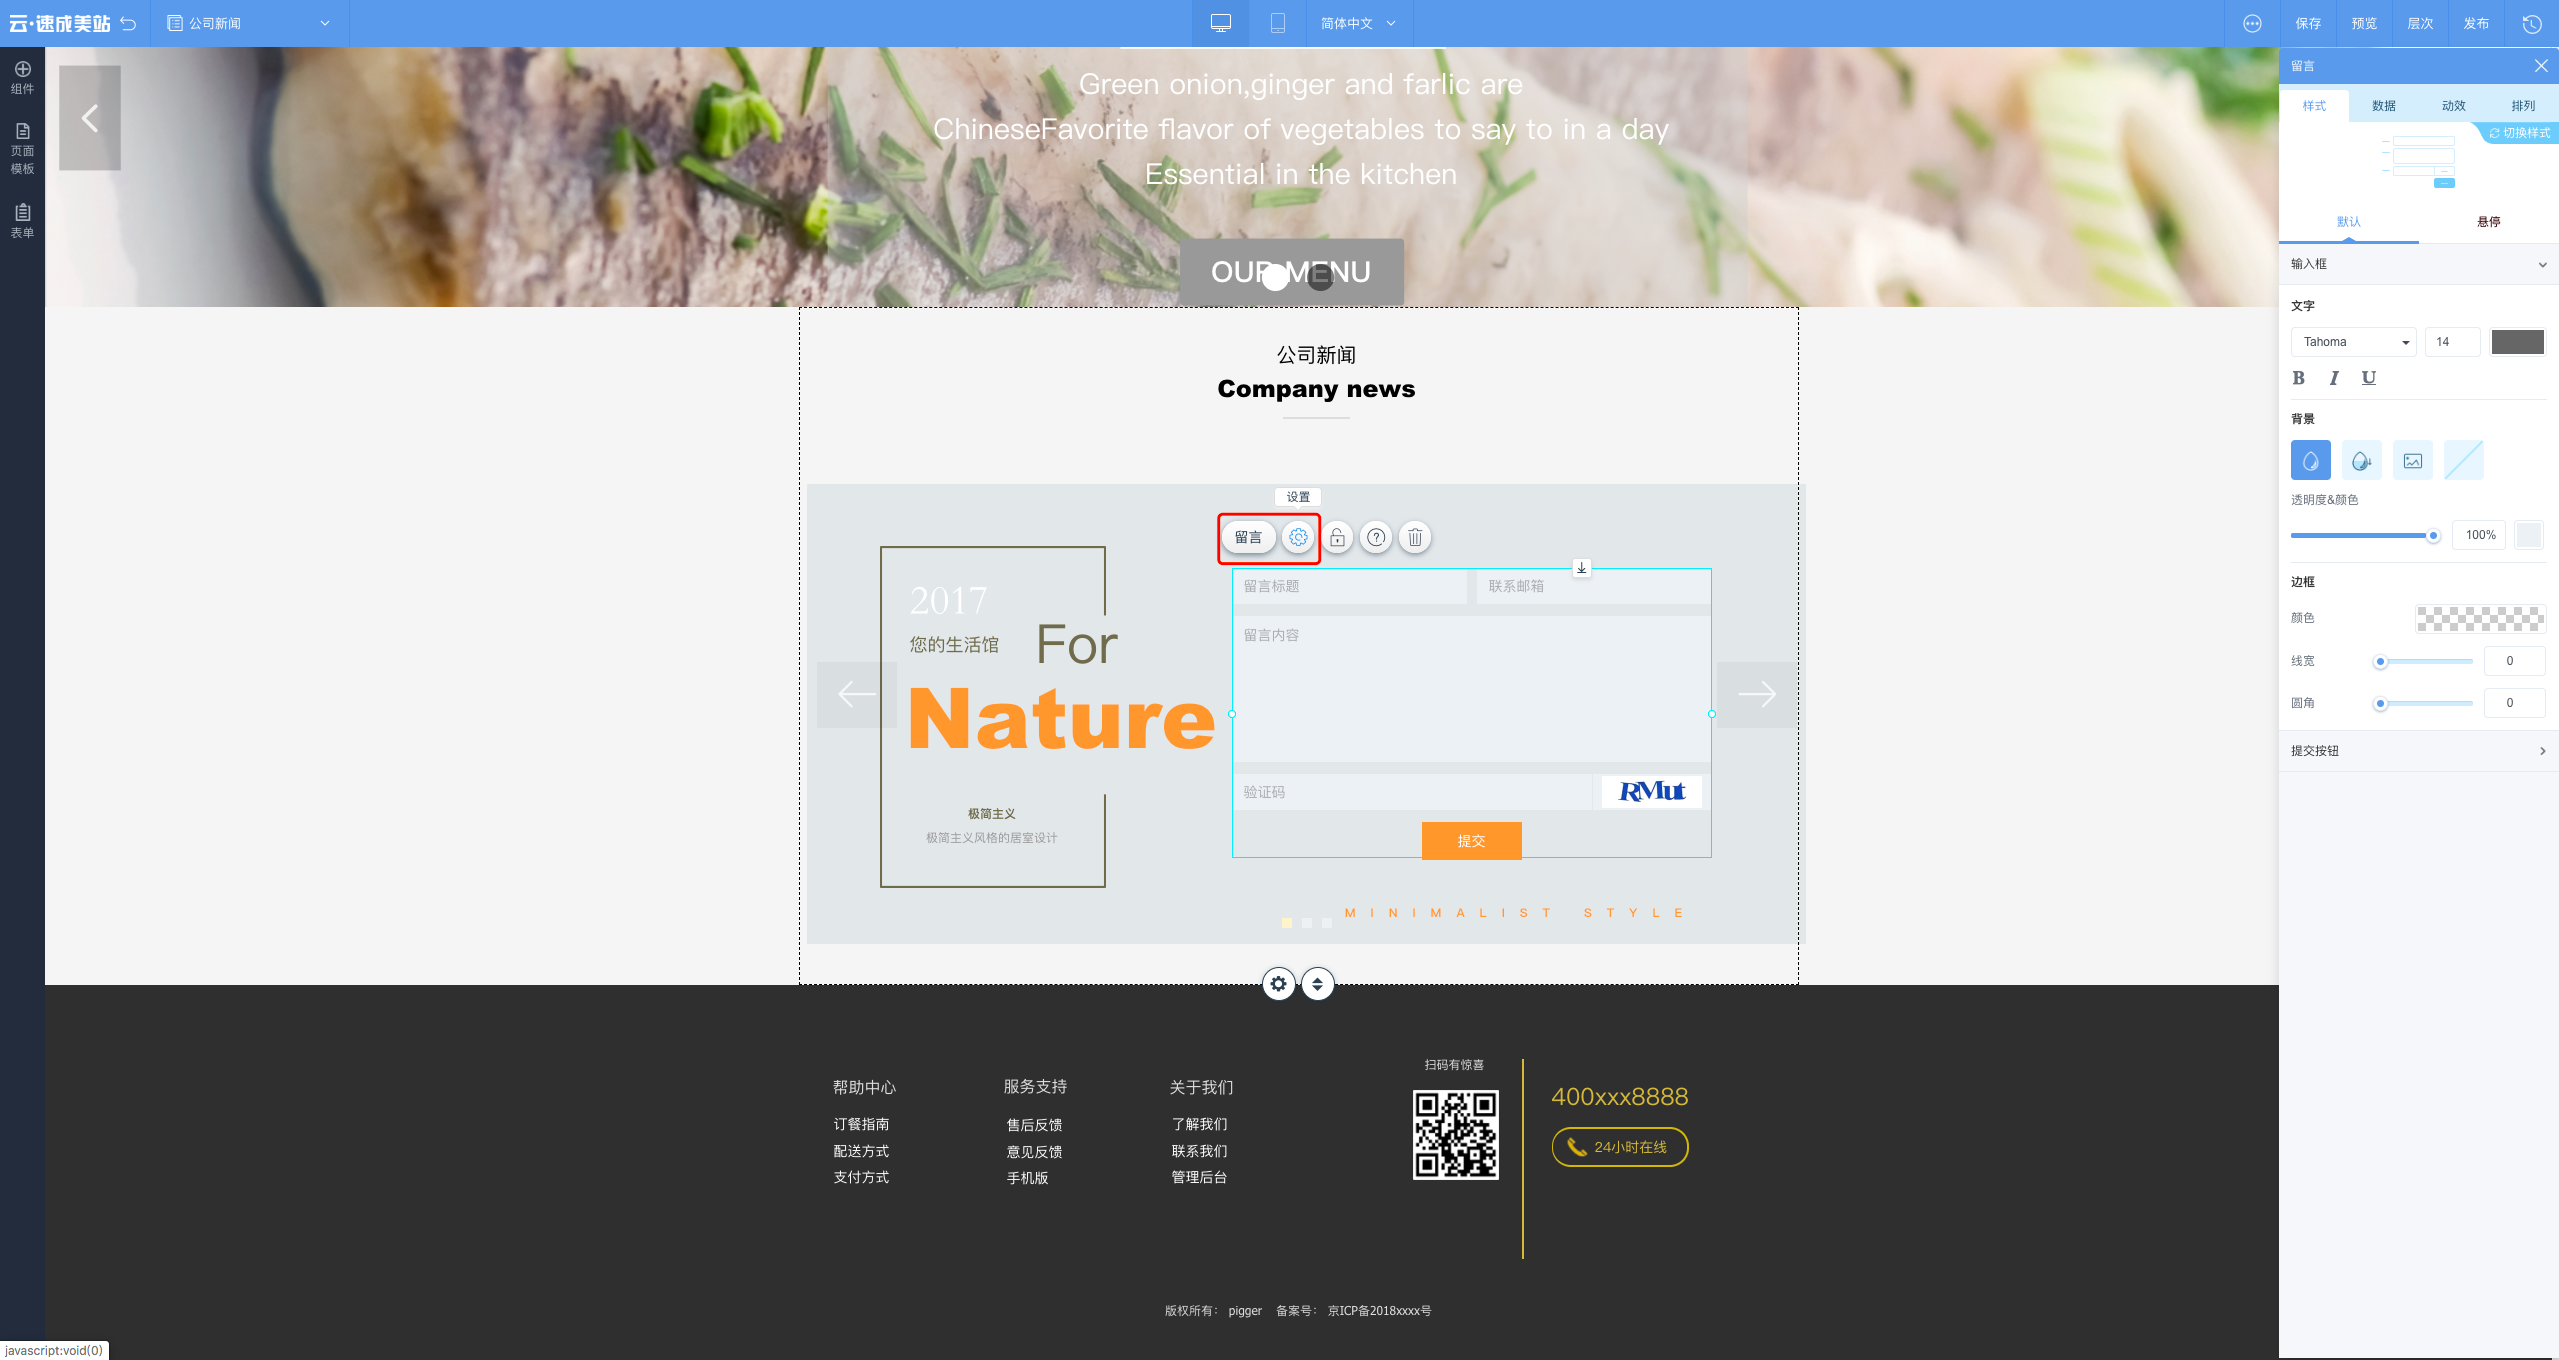Click the 留言 component label button
The width and height of the screenshot is (2559, 1360).
click(x=1248, y=537)
